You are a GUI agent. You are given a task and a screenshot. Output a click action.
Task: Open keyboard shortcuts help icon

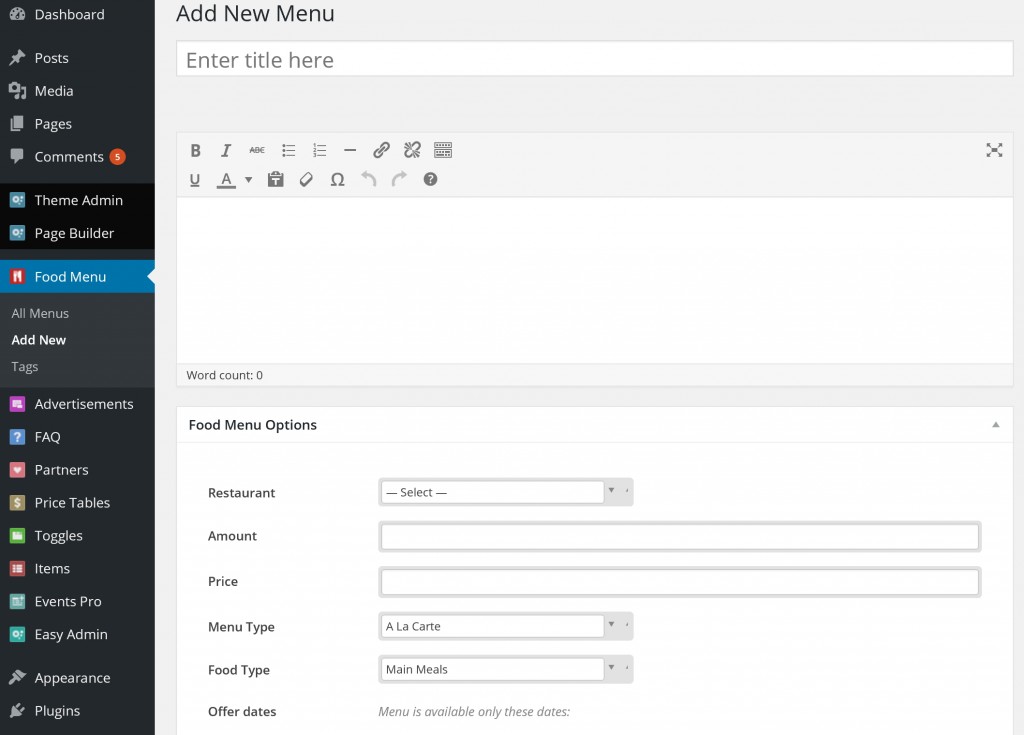point(430,179)
